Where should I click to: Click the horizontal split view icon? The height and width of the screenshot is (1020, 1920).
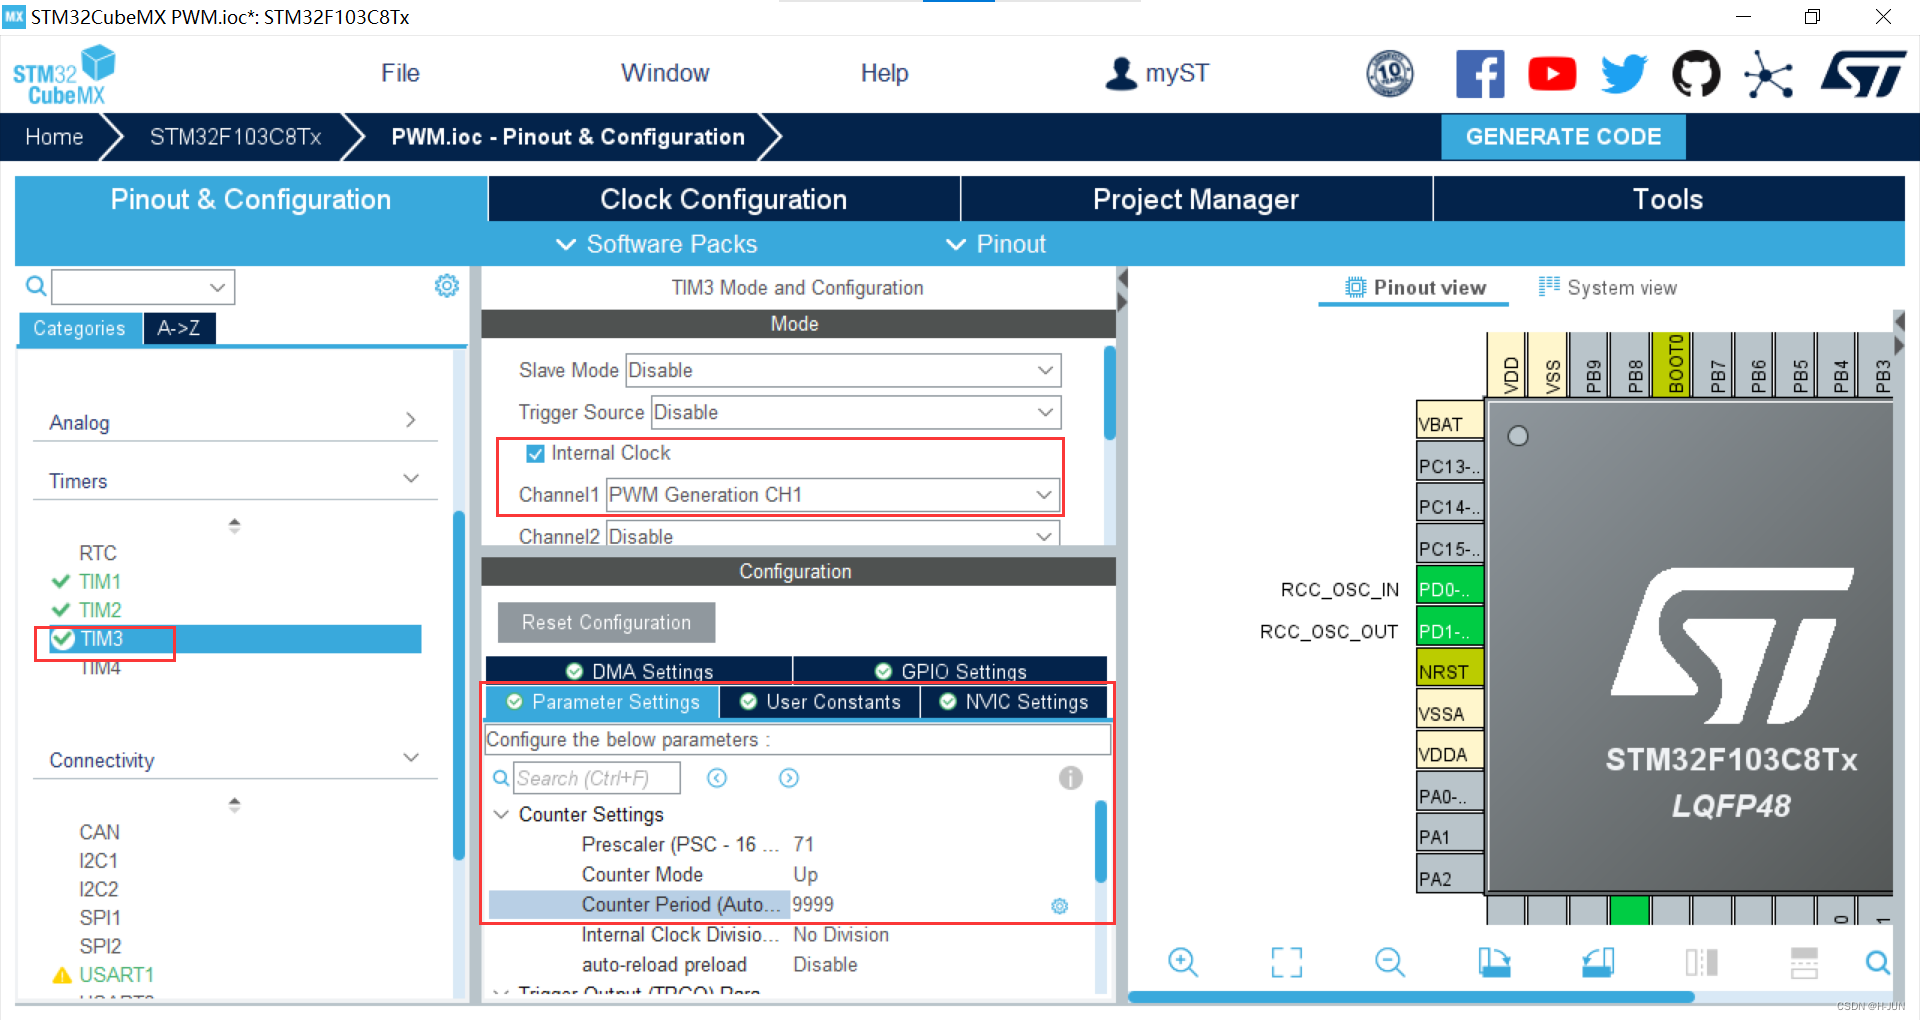coord(1804,962)
